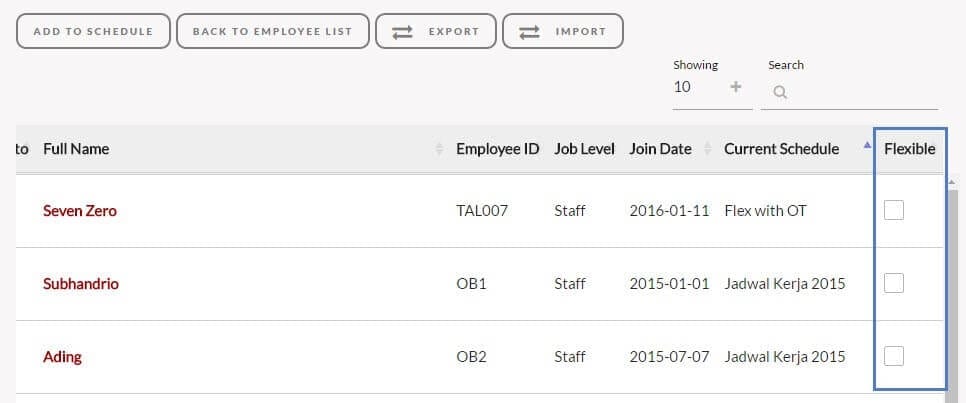
Task: Sort by the Employee ID column header
Action: pyautogui.click(x=497, y=149)
